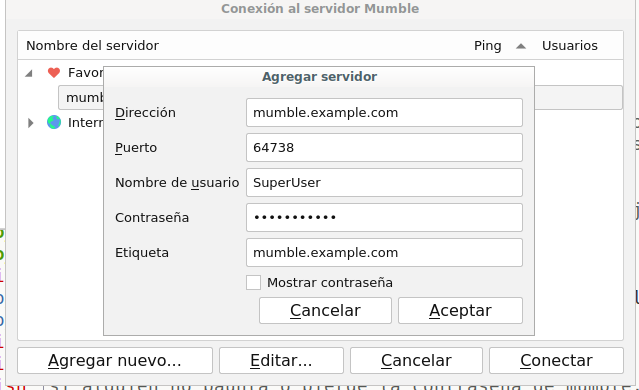Toggle the Mostrar contraseña checkbox
This screenshot has height=390, width=639.
pos(253,282)
